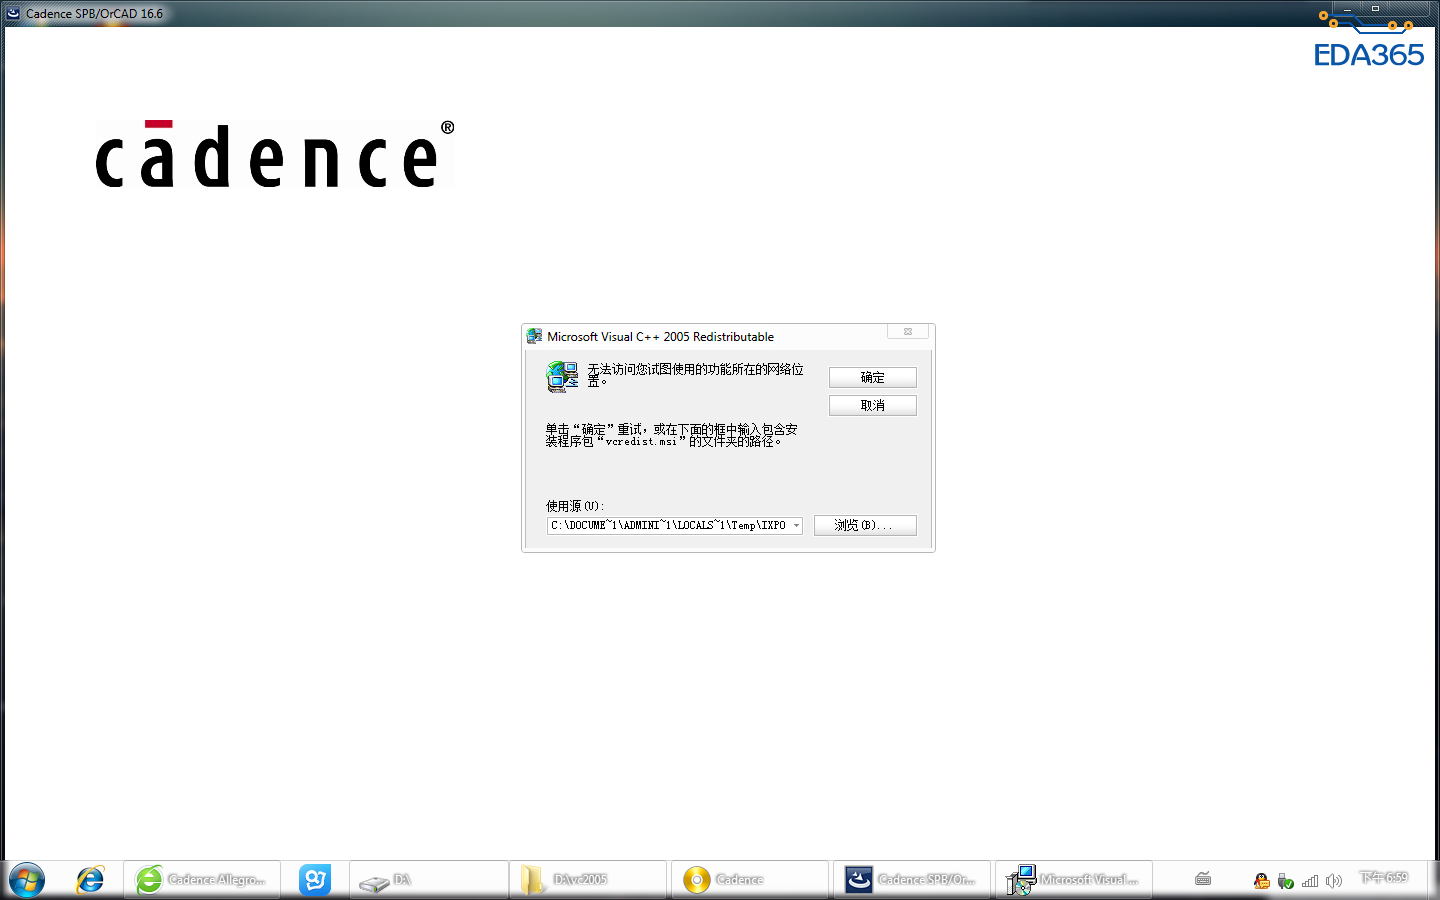The width and height of the screenshot is (1440, 900).
Task: Open the D:\ drive taskbar window
Action: pyautogui.click(x=429, y=880)
